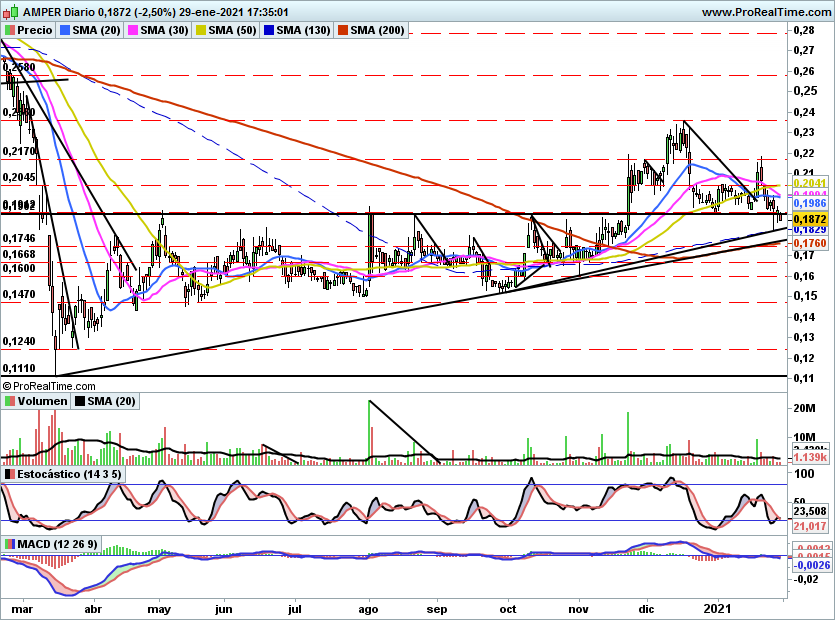Click the black volume SMA (20) swatch
Viewport: 835px width, 620px height.
coord(80,401)
